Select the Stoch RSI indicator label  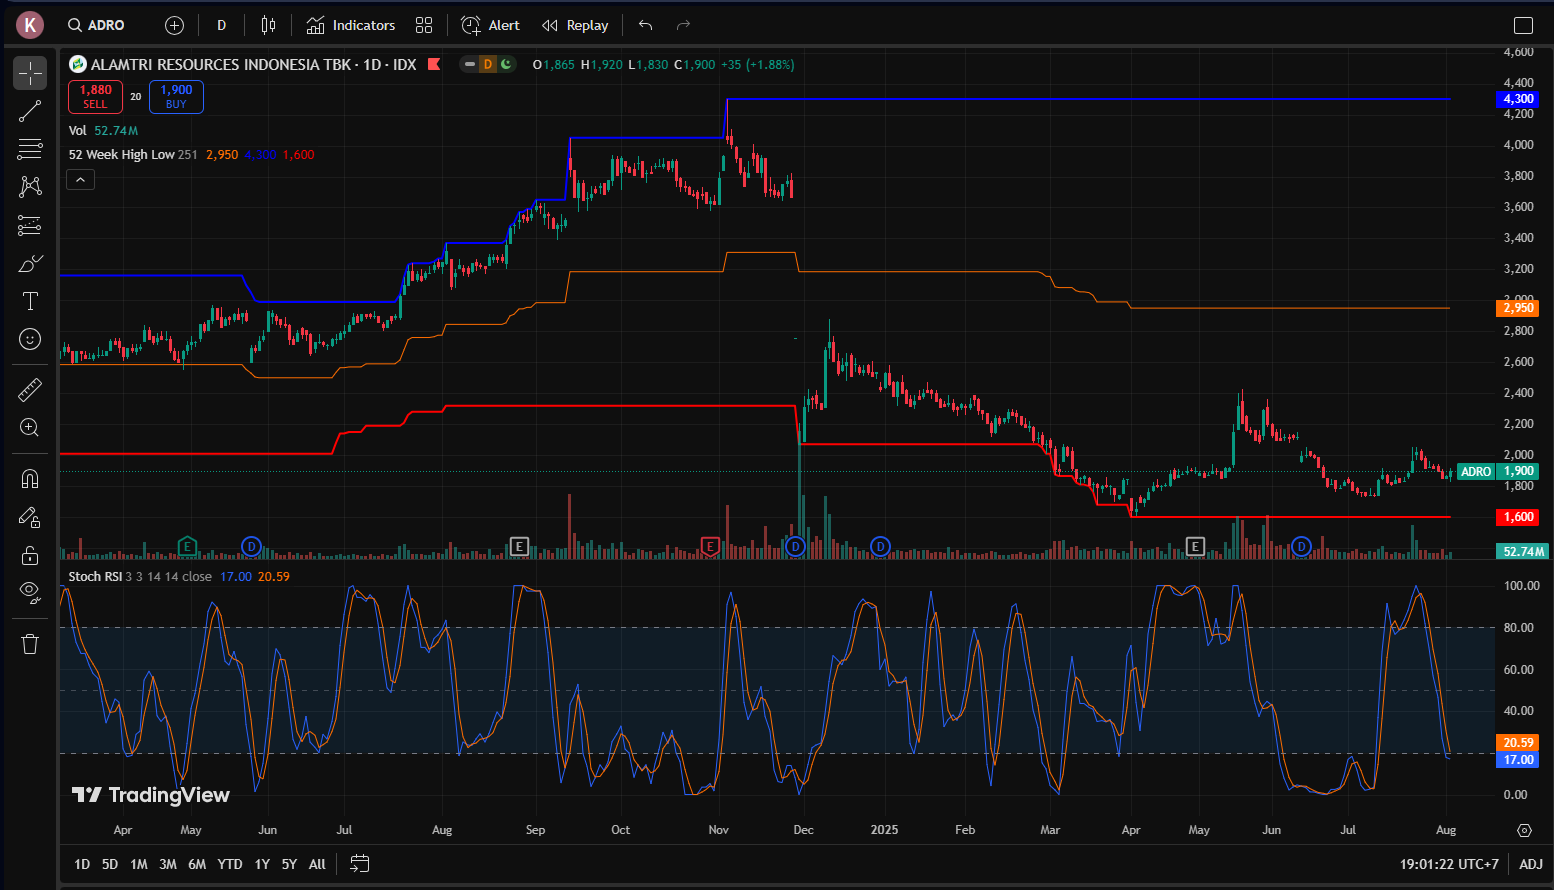(x=95, y=576)
